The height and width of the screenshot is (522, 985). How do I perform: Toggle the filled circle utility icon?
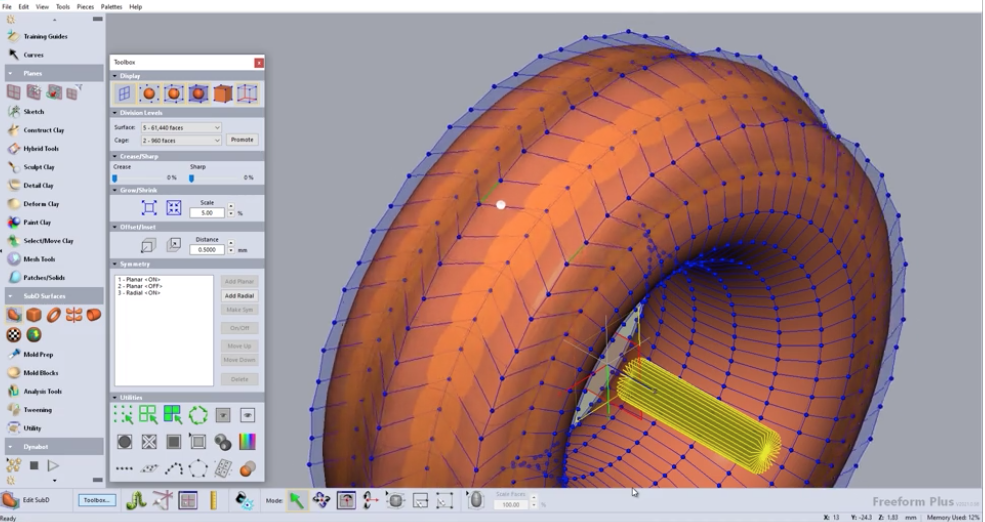(x=124, y=442)
